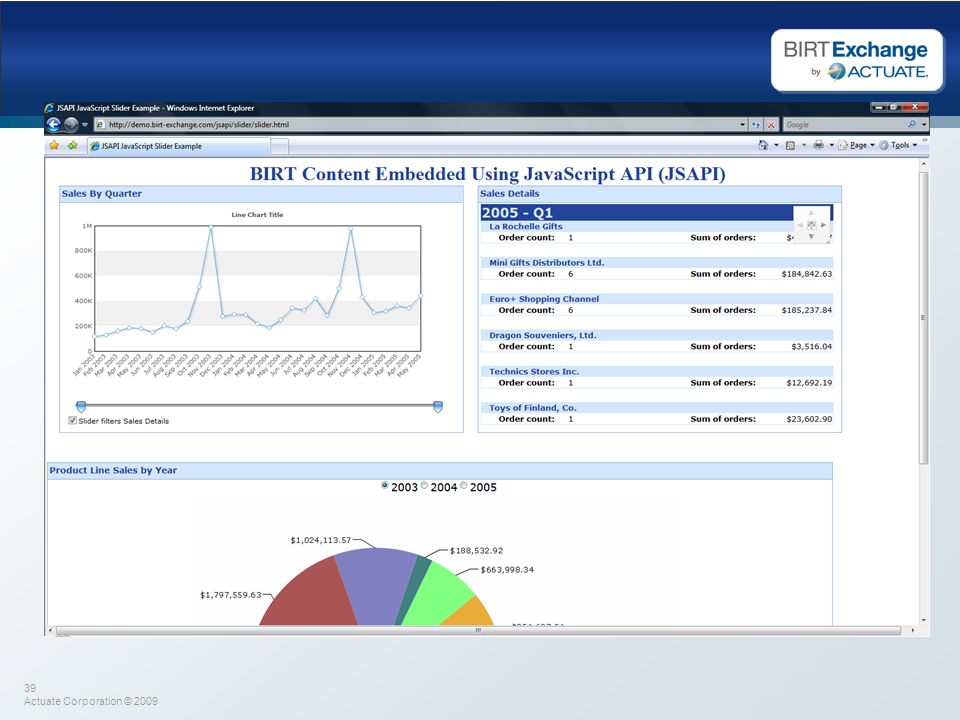Click the Refresh page icon
960x720 pixels.
click(x=756, y=124)
